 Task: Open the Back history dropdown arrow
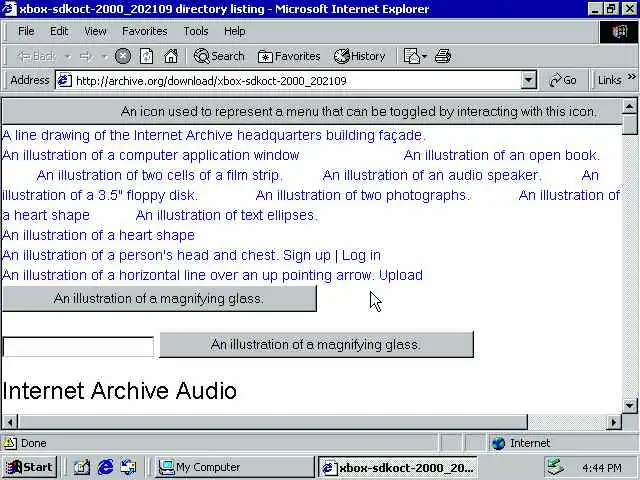(x=68, y=57)
